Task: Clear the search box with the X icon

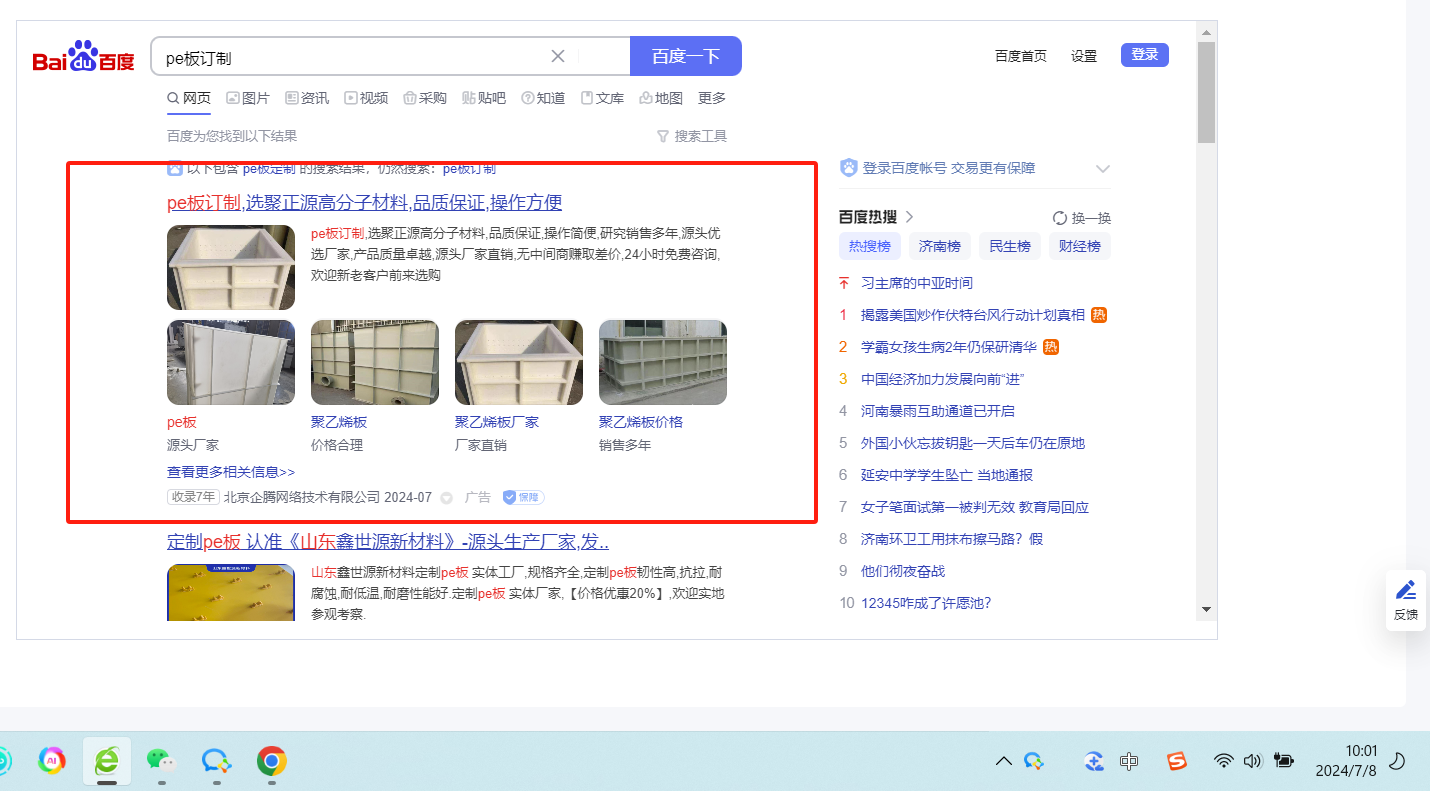Action: [558, 56]
